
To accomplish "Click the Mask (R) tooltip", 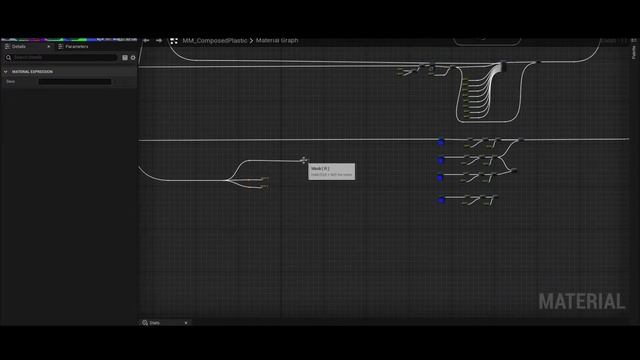I will 331,171.
